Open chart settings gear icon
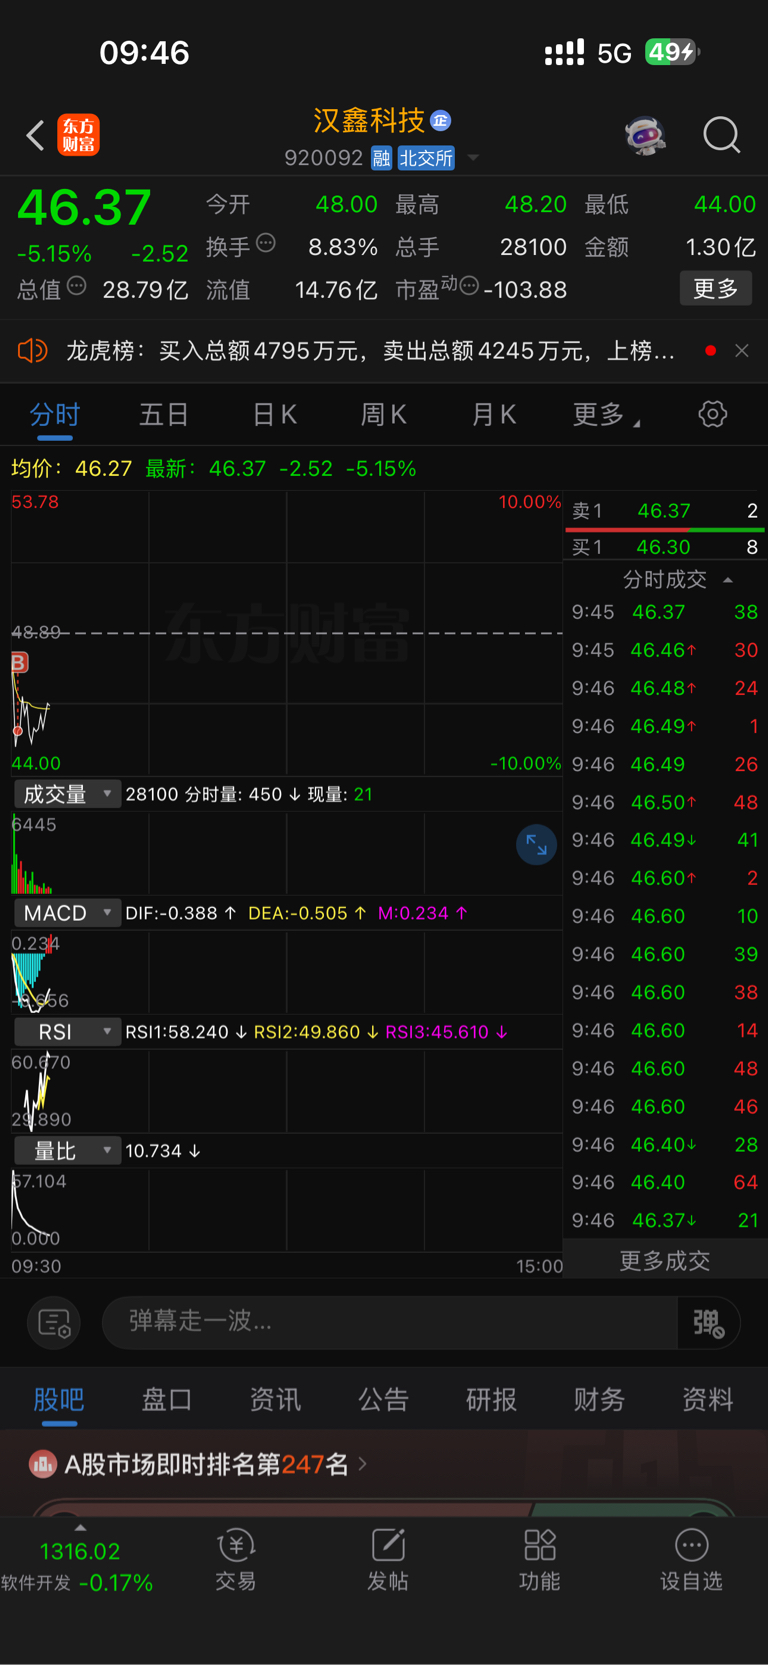 pos(713,414)
